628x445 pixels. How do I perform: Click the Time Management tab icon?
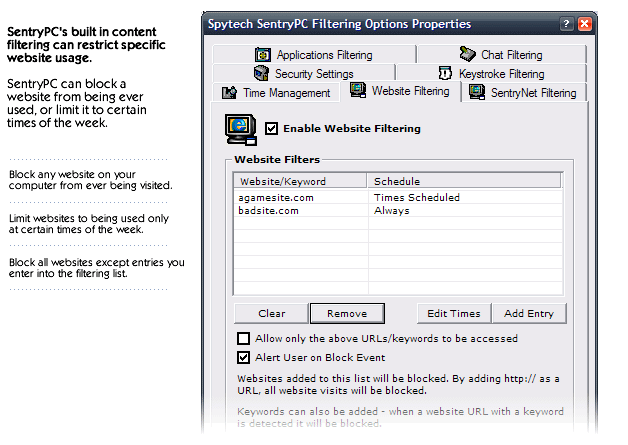pyautogui.click(x=229, y=93)
